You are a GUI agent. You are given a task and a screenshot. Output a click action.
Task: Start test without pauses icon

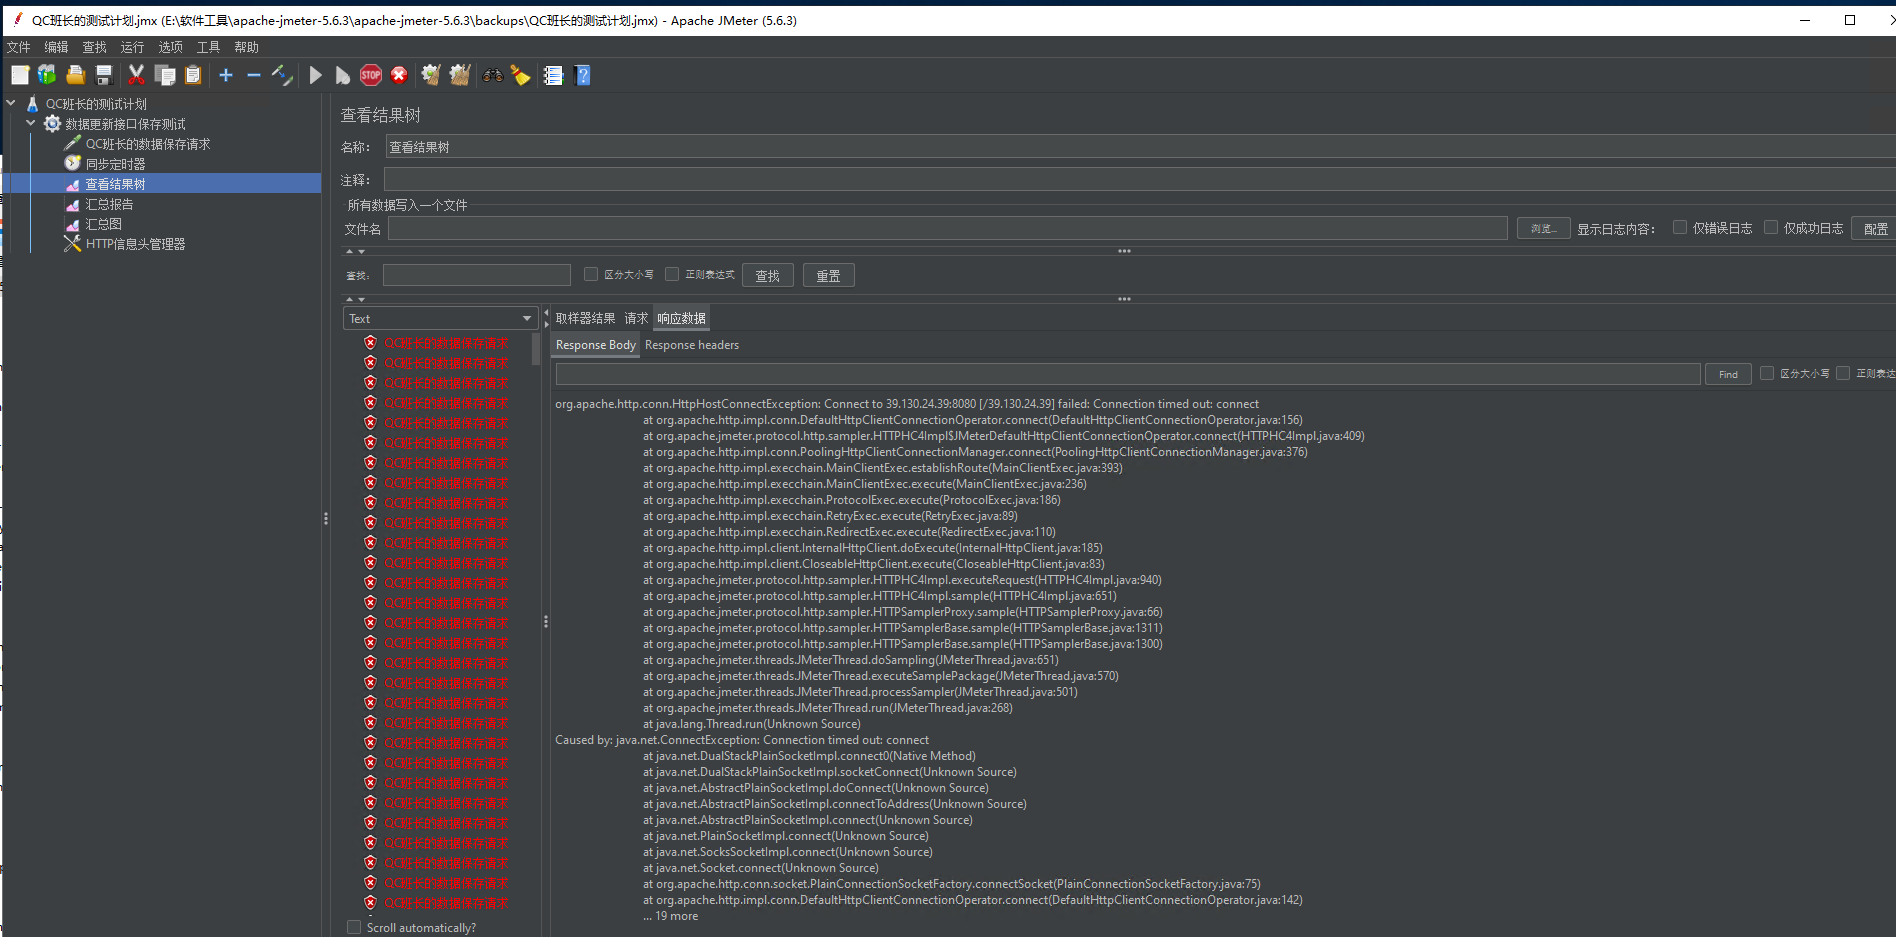pos(343,75)
